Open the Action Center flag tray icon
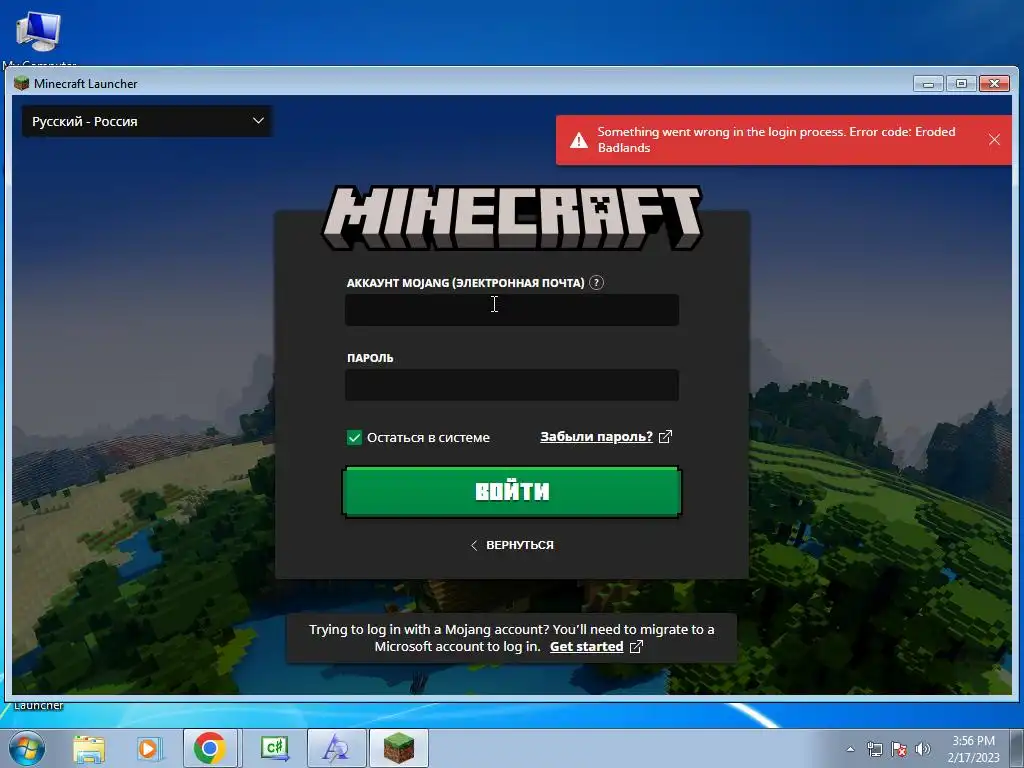Viewport: 1024px width, 768px height. [x=899, y=749]
